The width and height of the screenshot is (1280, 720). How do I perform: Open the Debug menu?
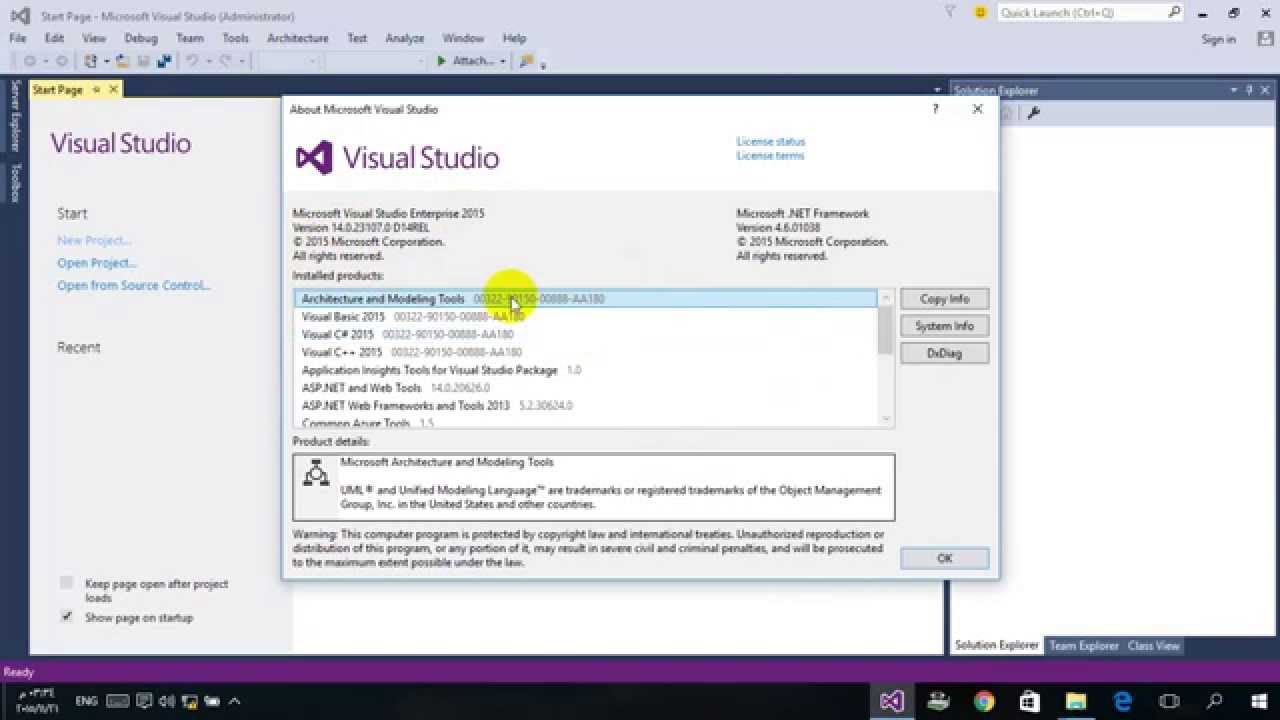tap(141, 38)
